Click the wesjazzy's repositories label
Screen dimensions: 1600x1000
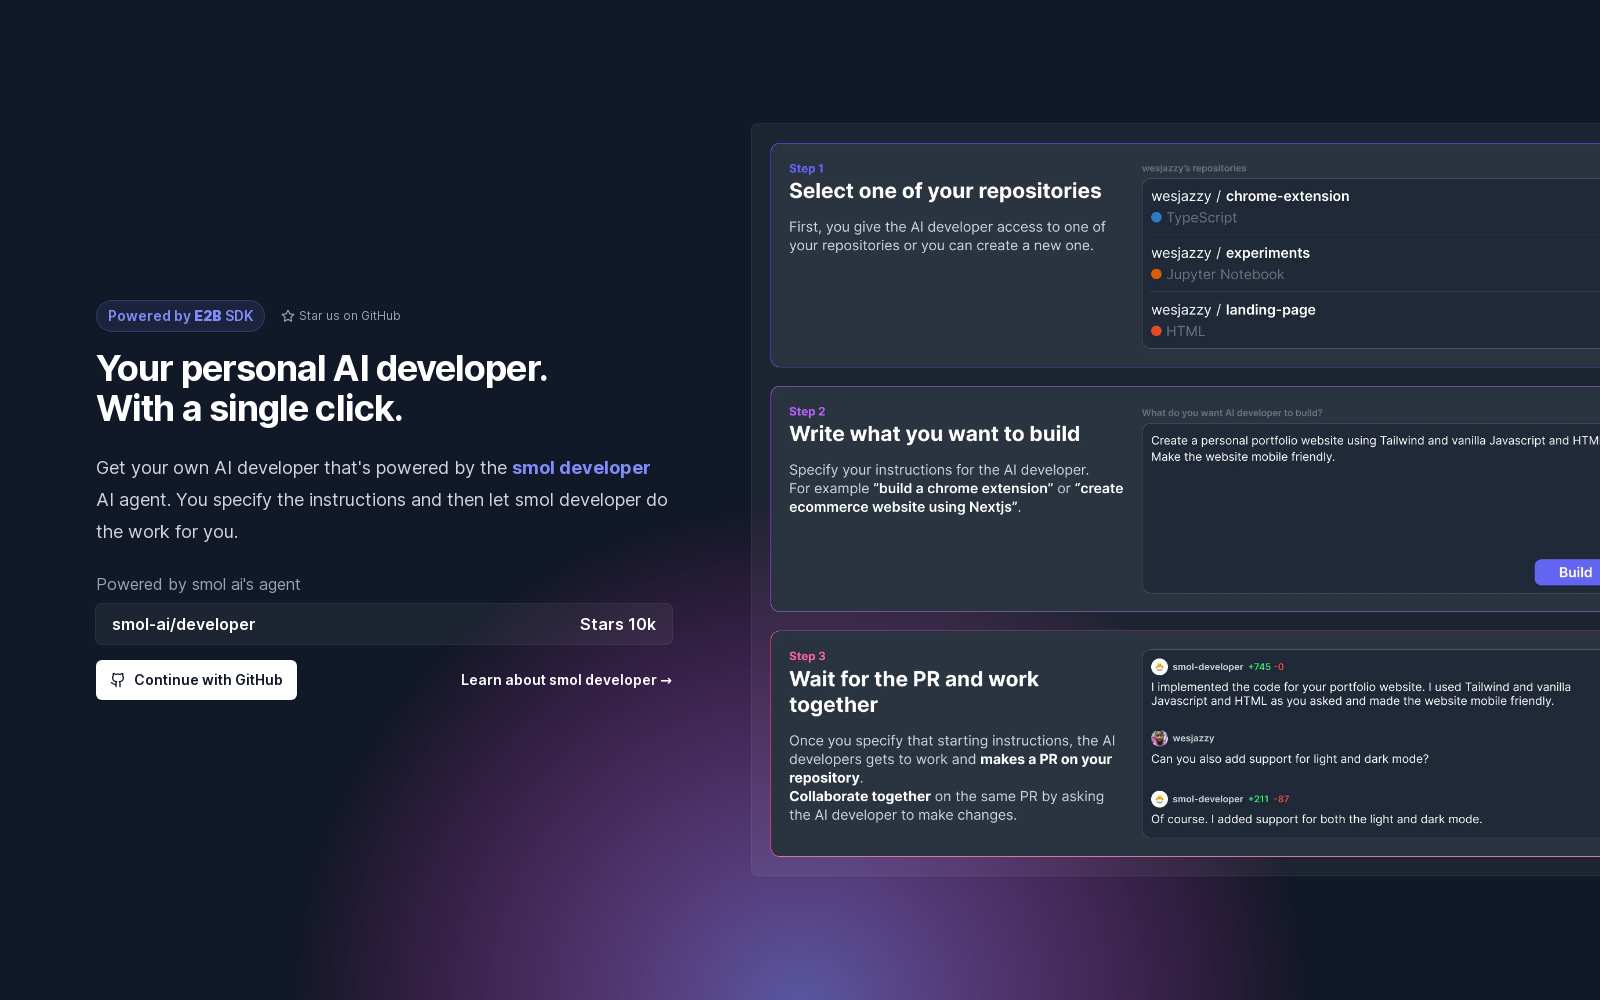click(x=1194, y=168)
